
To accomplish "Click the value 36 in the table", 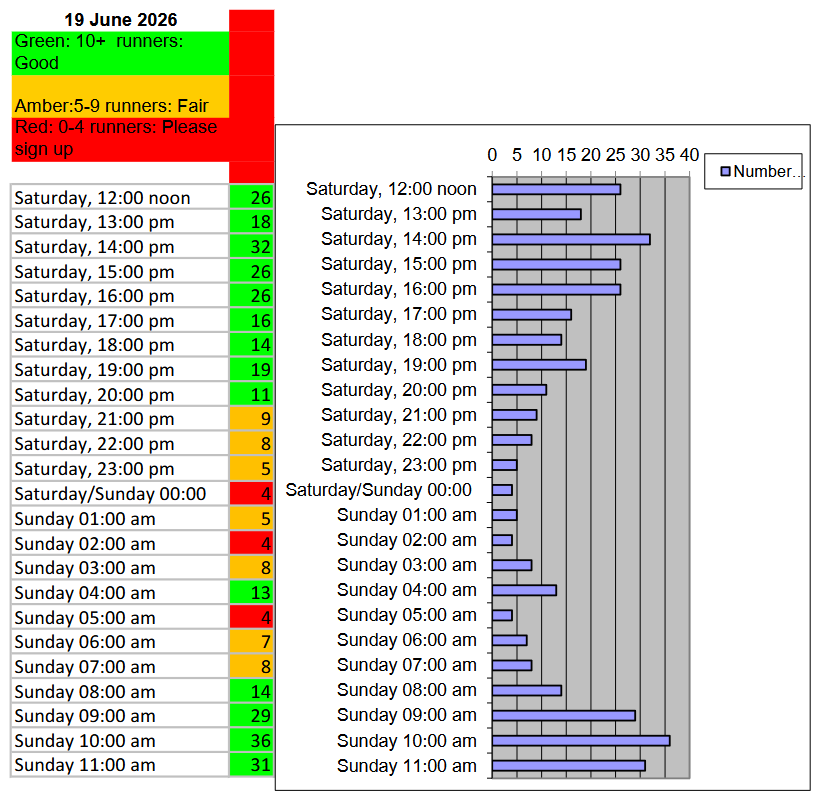I will (252, 740).
